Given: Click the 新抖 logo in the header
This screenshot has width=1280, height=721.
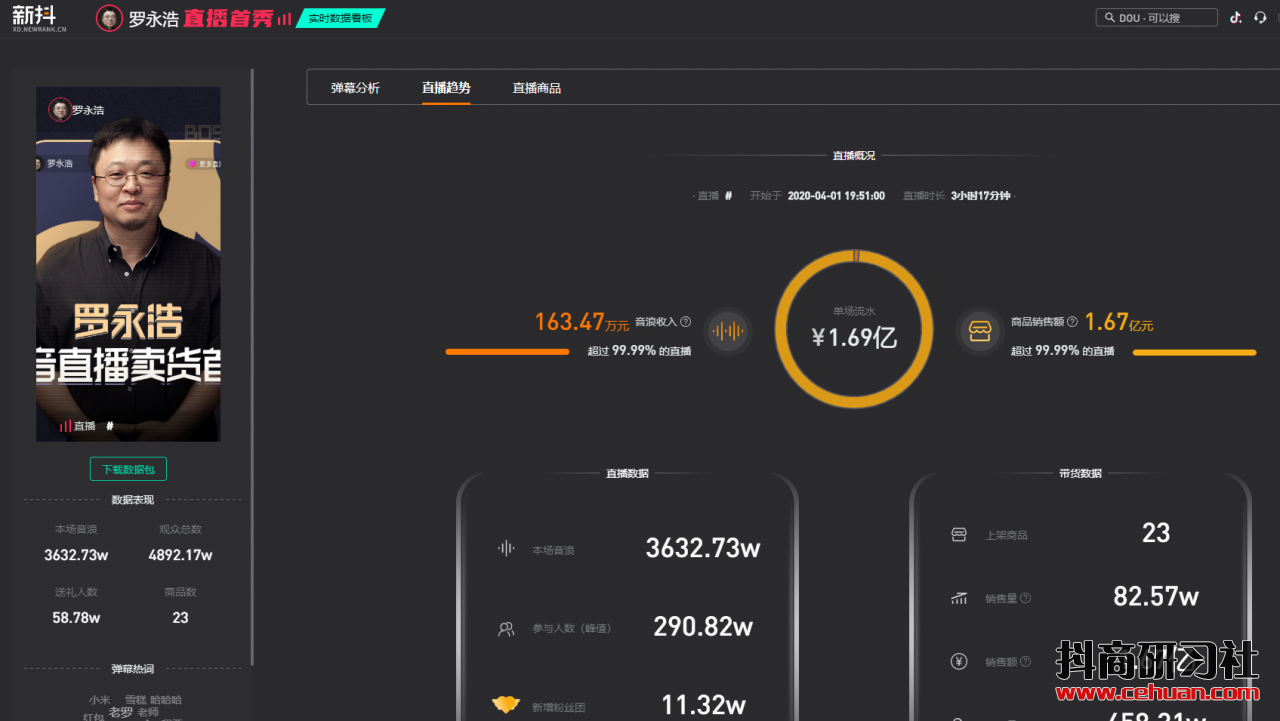Looking at the screenshot, I should click(39, 18).
